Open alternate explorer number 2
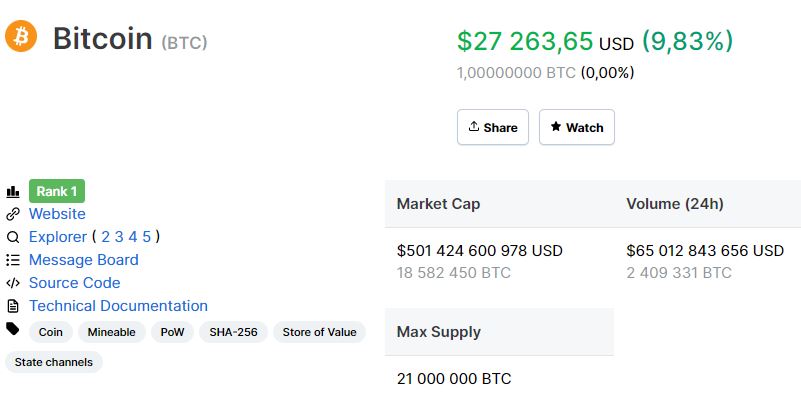Screen dimensions: 801x400 coord(106,237)
